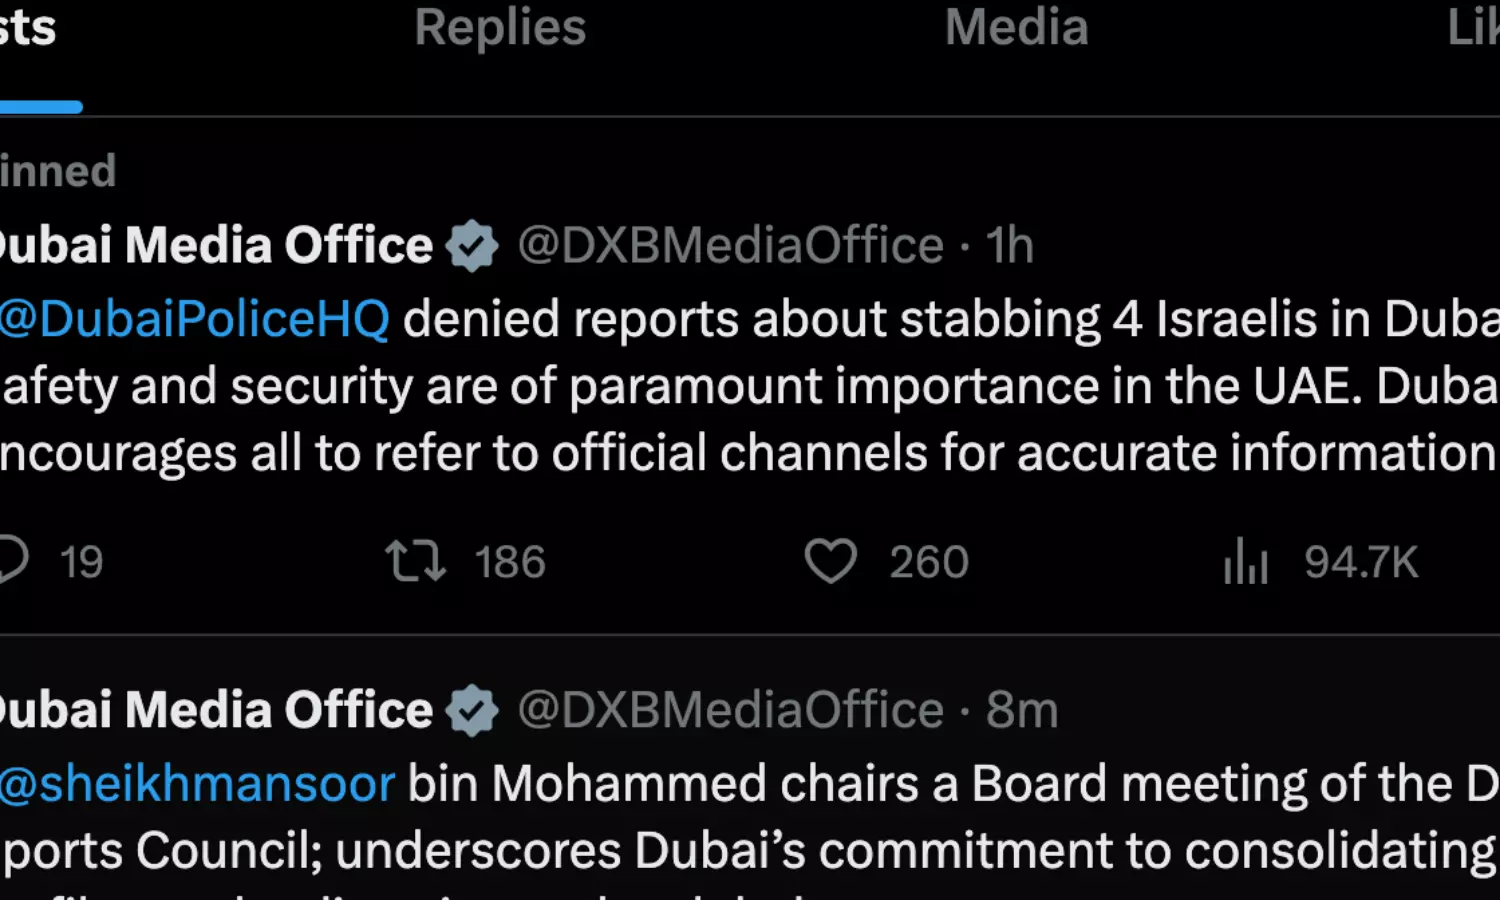Repost the pinned Dubai Media Office post

tap(415, 561)
